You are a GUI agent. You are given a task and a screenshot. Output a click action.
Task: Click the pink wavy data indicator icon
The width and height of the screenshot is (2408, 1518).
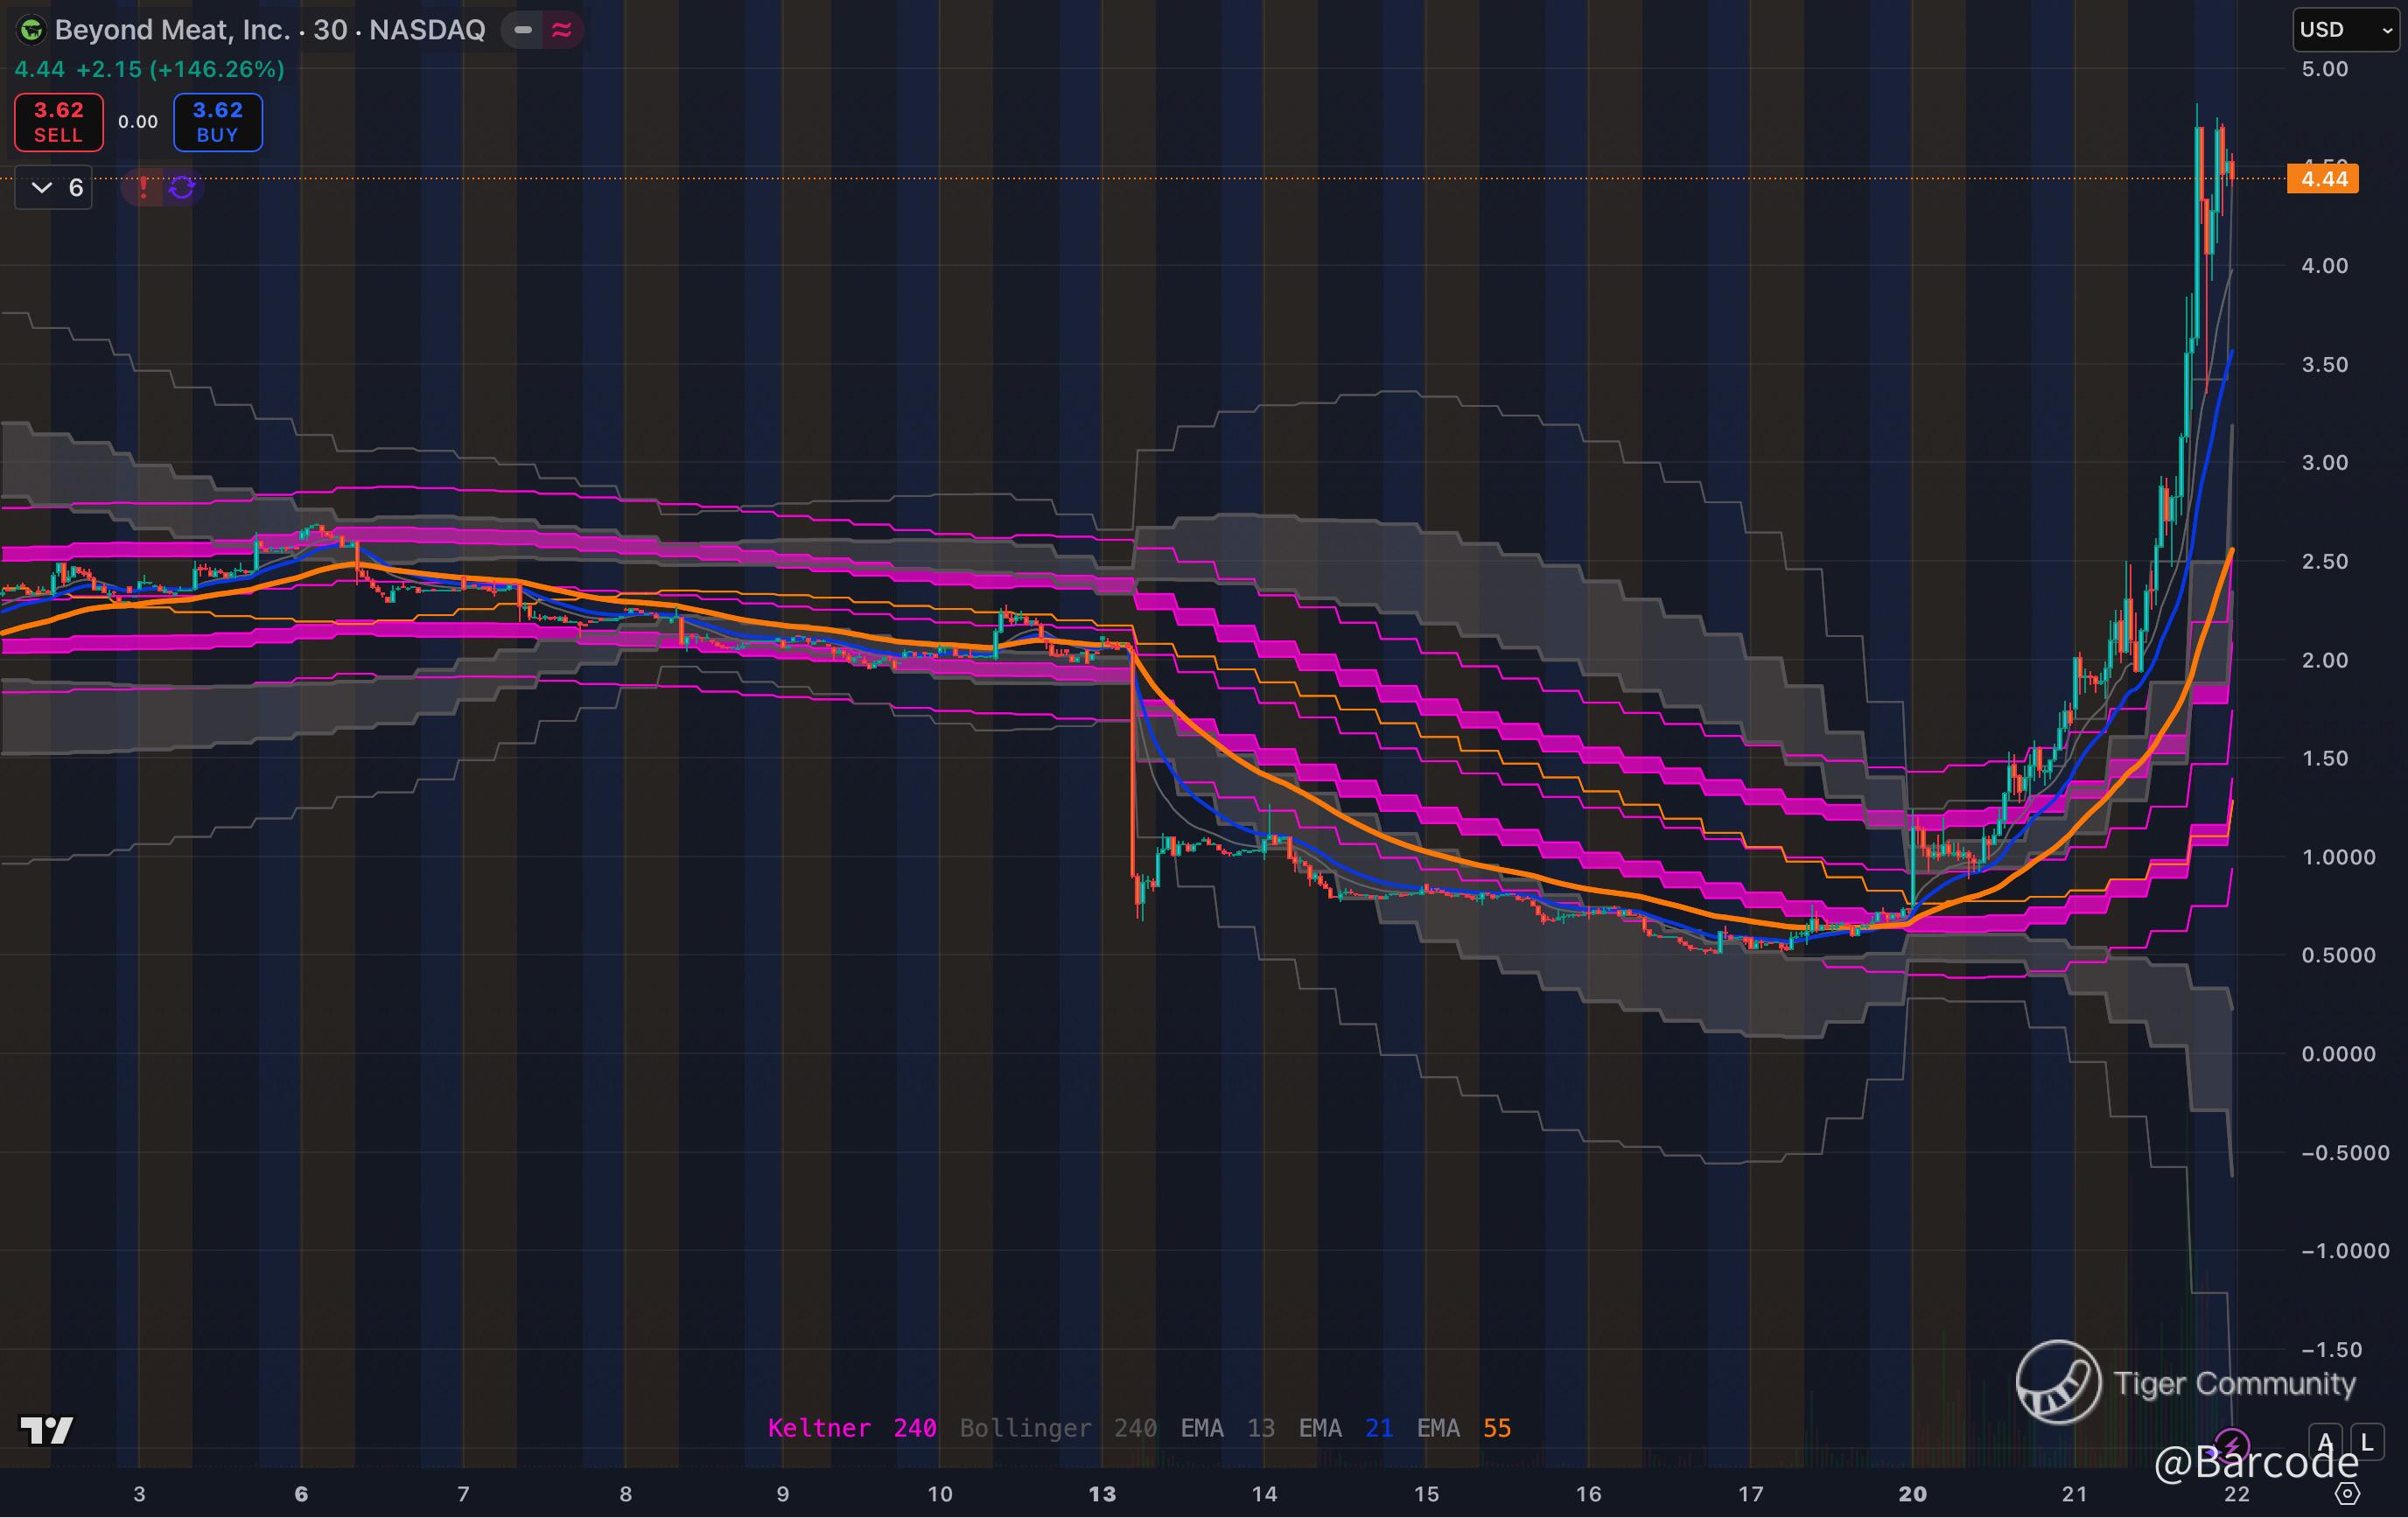coord(562,30)
